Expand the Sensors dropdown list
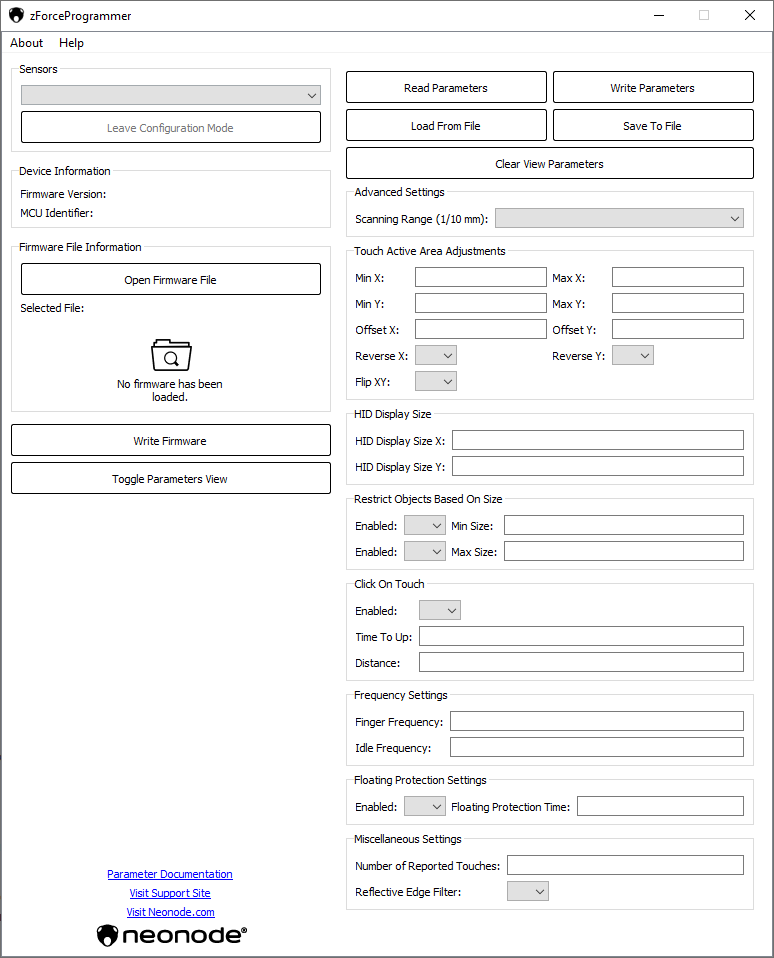Image resolution: width=774 pixels, height=958 pixels. pyautogui.click(x=171, y=95)
